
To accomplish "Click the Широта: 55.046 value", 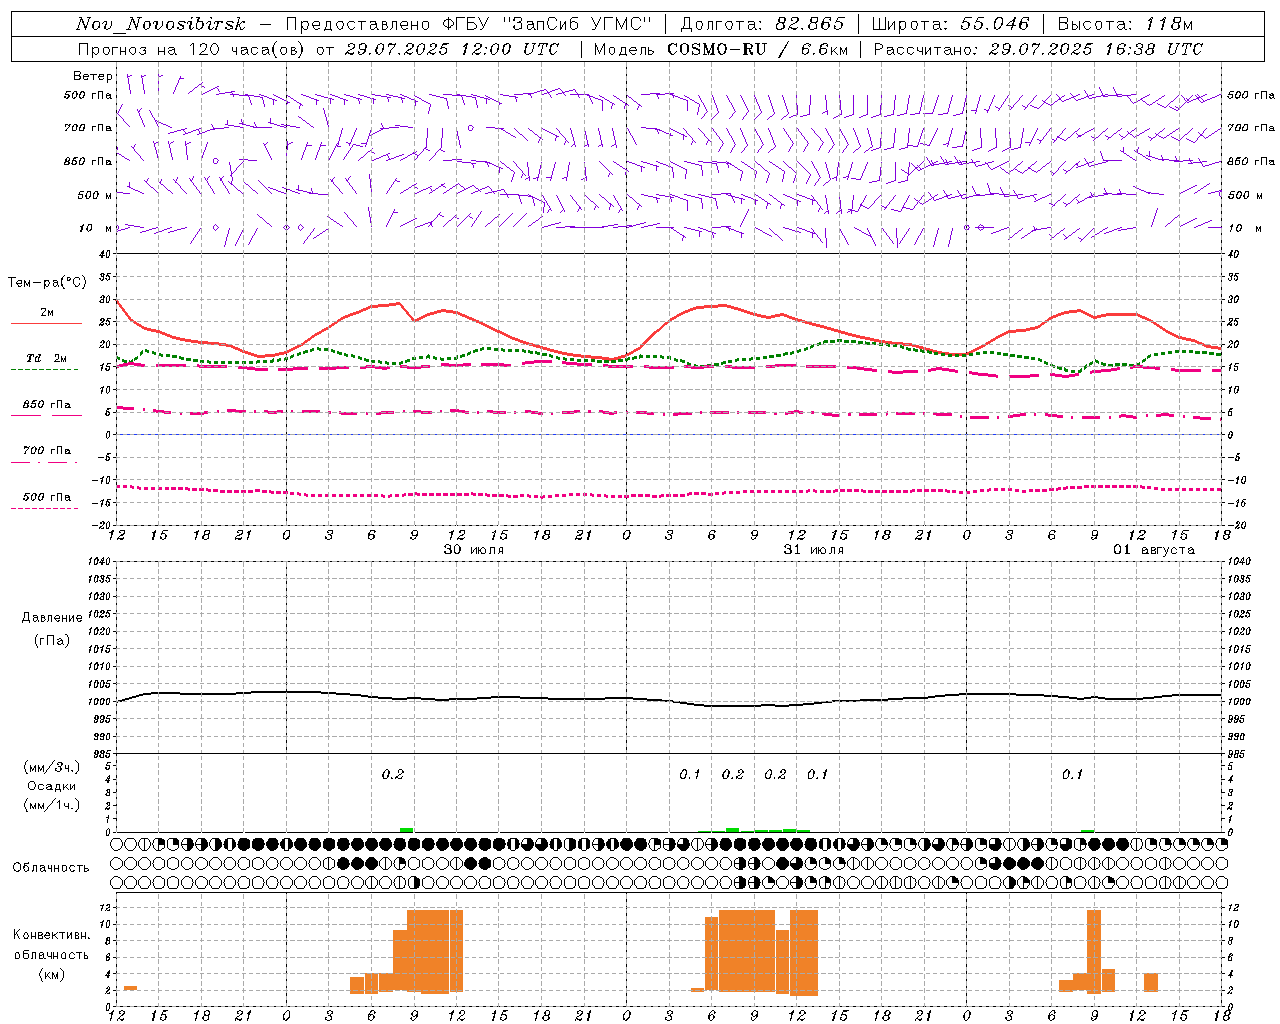I will (950, 24).
